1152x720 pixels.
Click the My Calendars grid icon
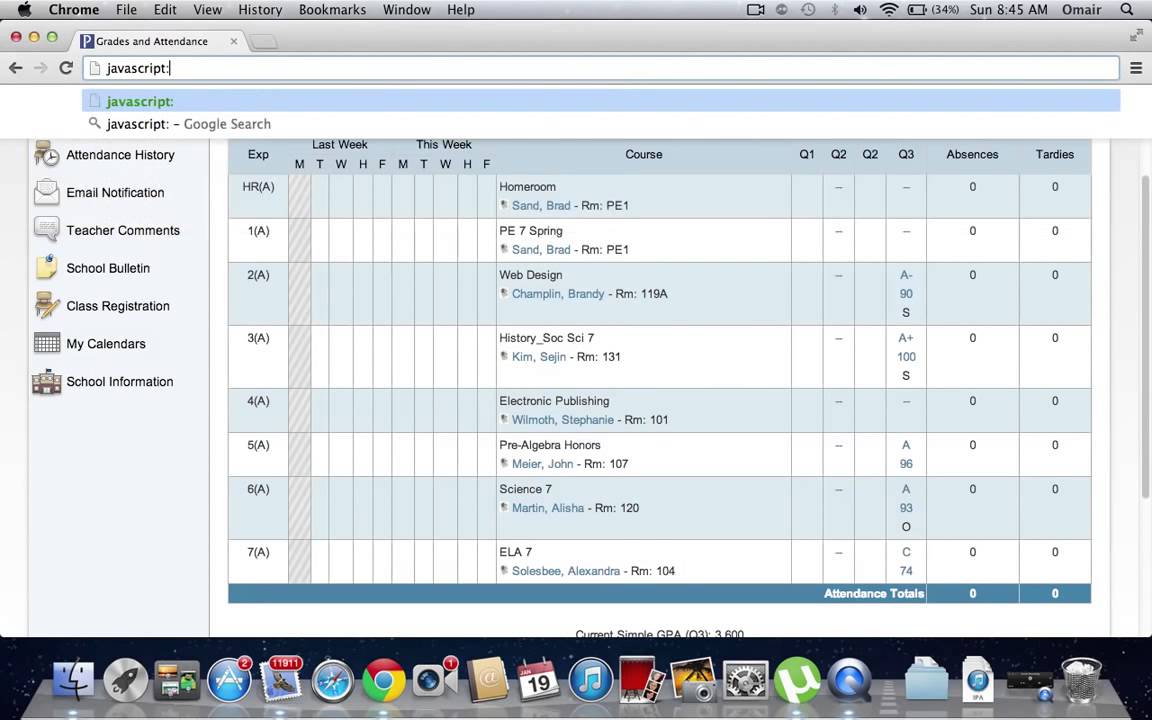[46, 343]
